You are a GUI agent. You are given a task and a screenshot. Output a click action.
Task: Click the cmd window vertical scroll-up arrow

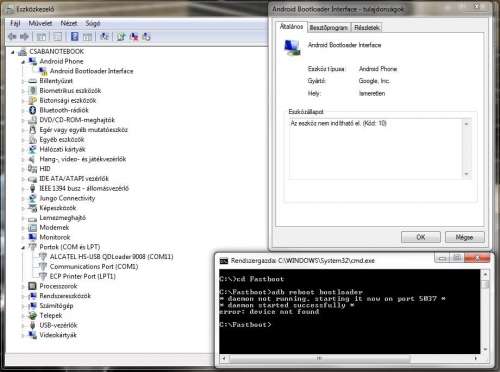pos(485,275)
